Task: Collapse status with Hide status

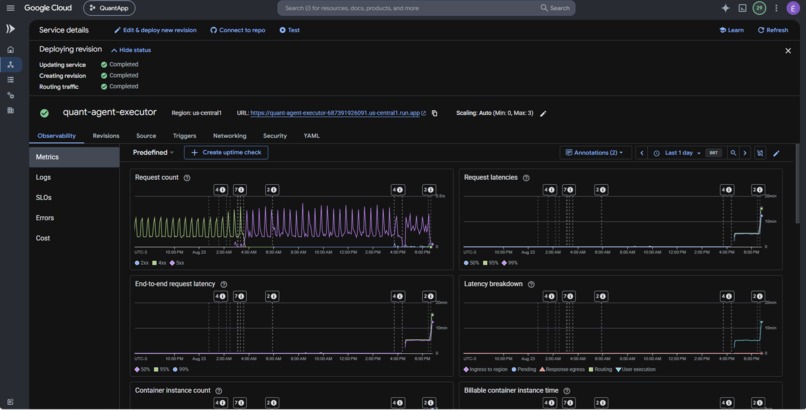Action: tap(131, 50)
